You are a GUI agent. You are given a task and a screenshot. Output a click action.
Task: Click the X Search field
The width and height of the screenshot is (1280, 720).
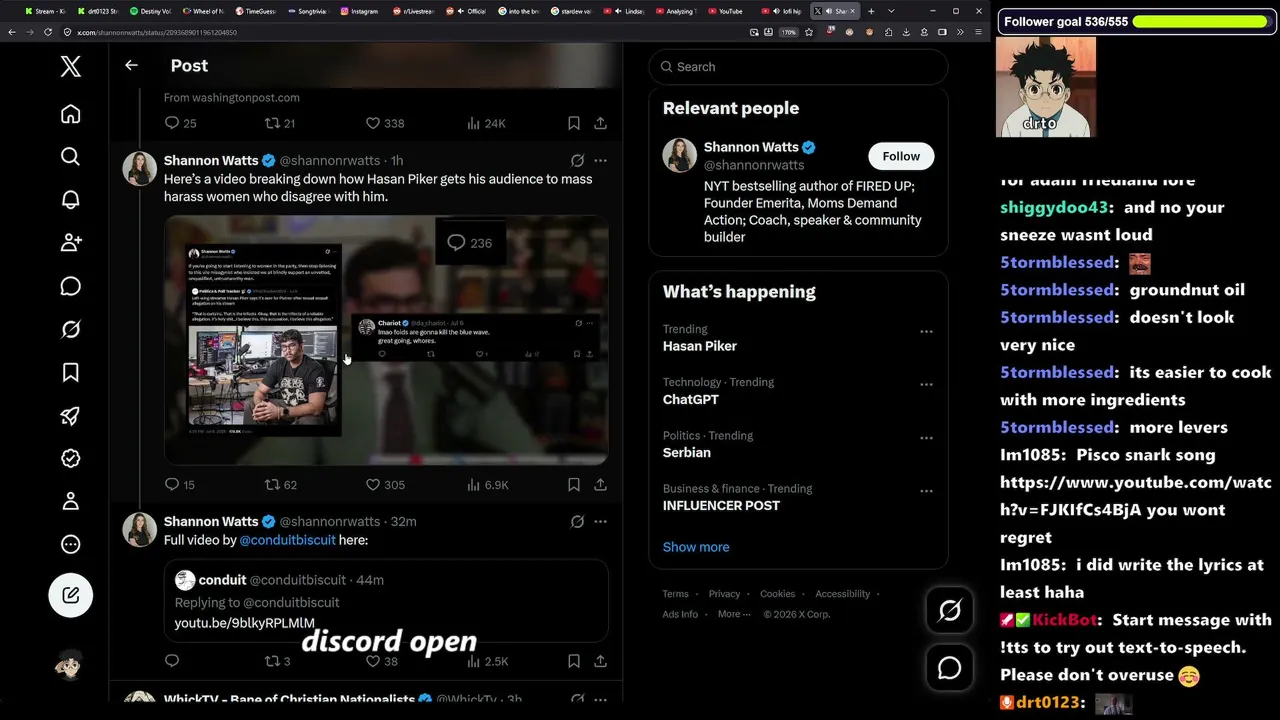click(798, 67)
